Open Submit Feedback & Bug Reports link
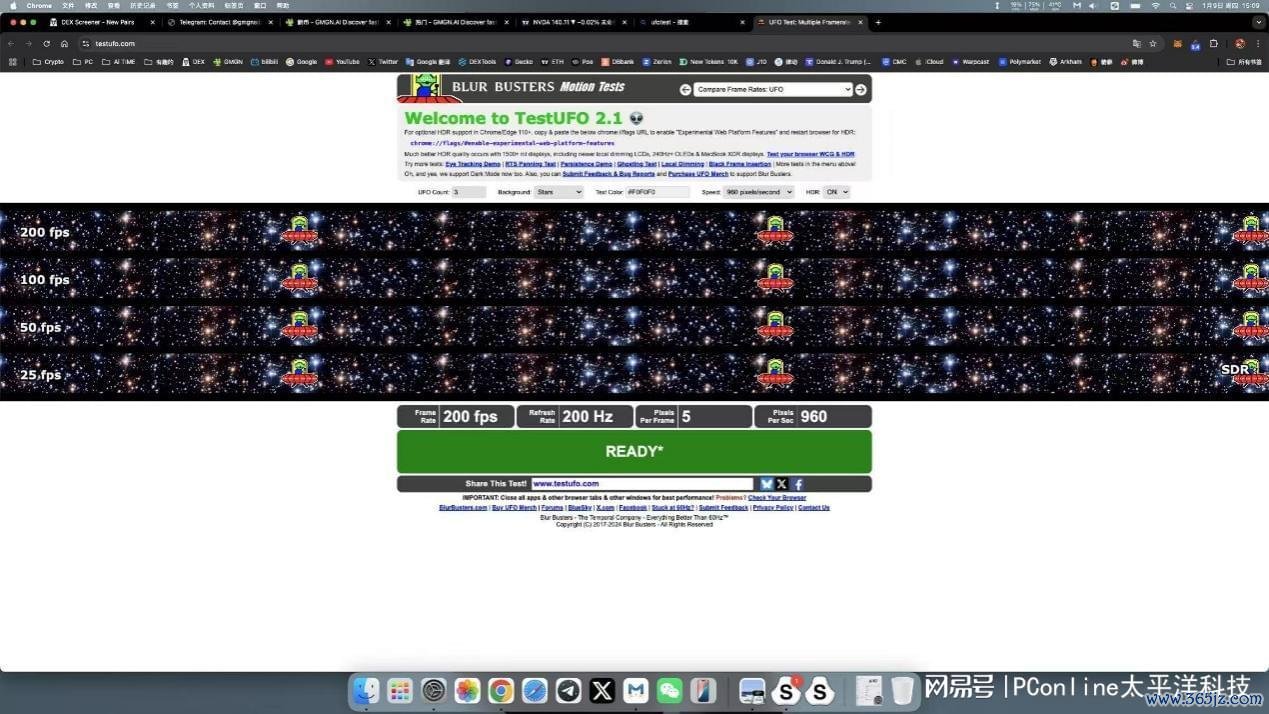1269x714 pixels. click(x=608, y=174)
